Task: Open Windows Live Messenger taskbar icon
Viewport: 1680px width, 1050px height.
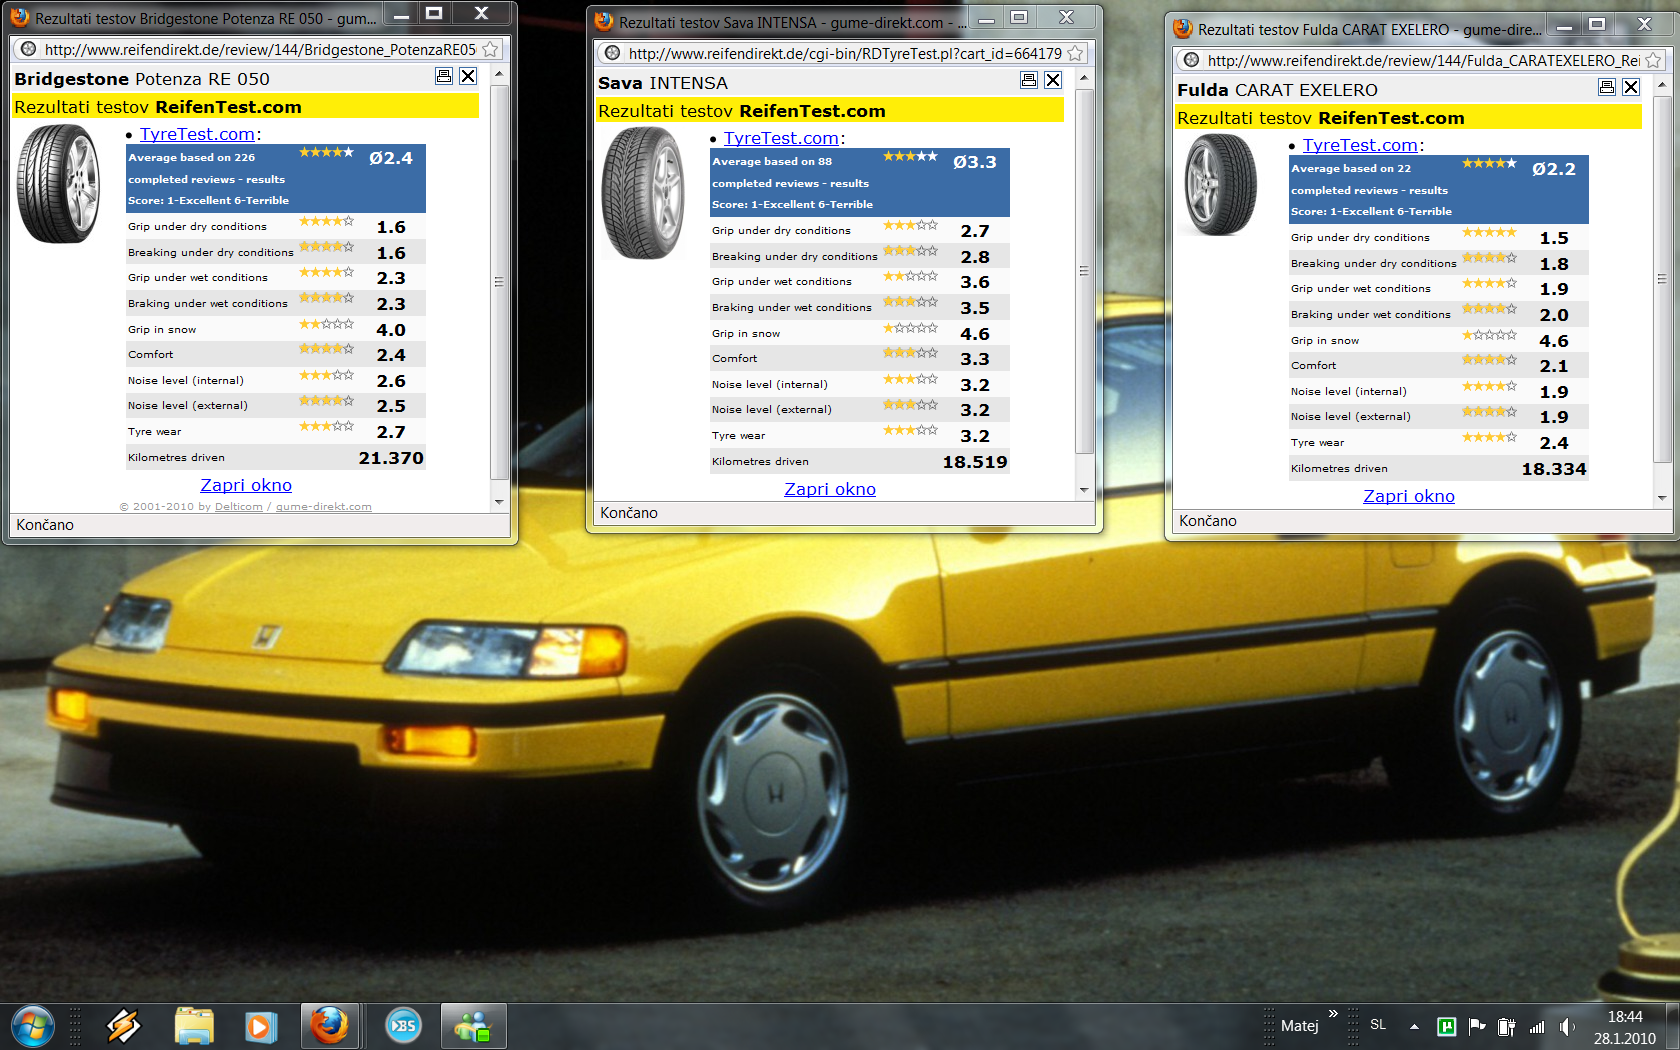Action: pyautogui.click(x=473, y=1026)
